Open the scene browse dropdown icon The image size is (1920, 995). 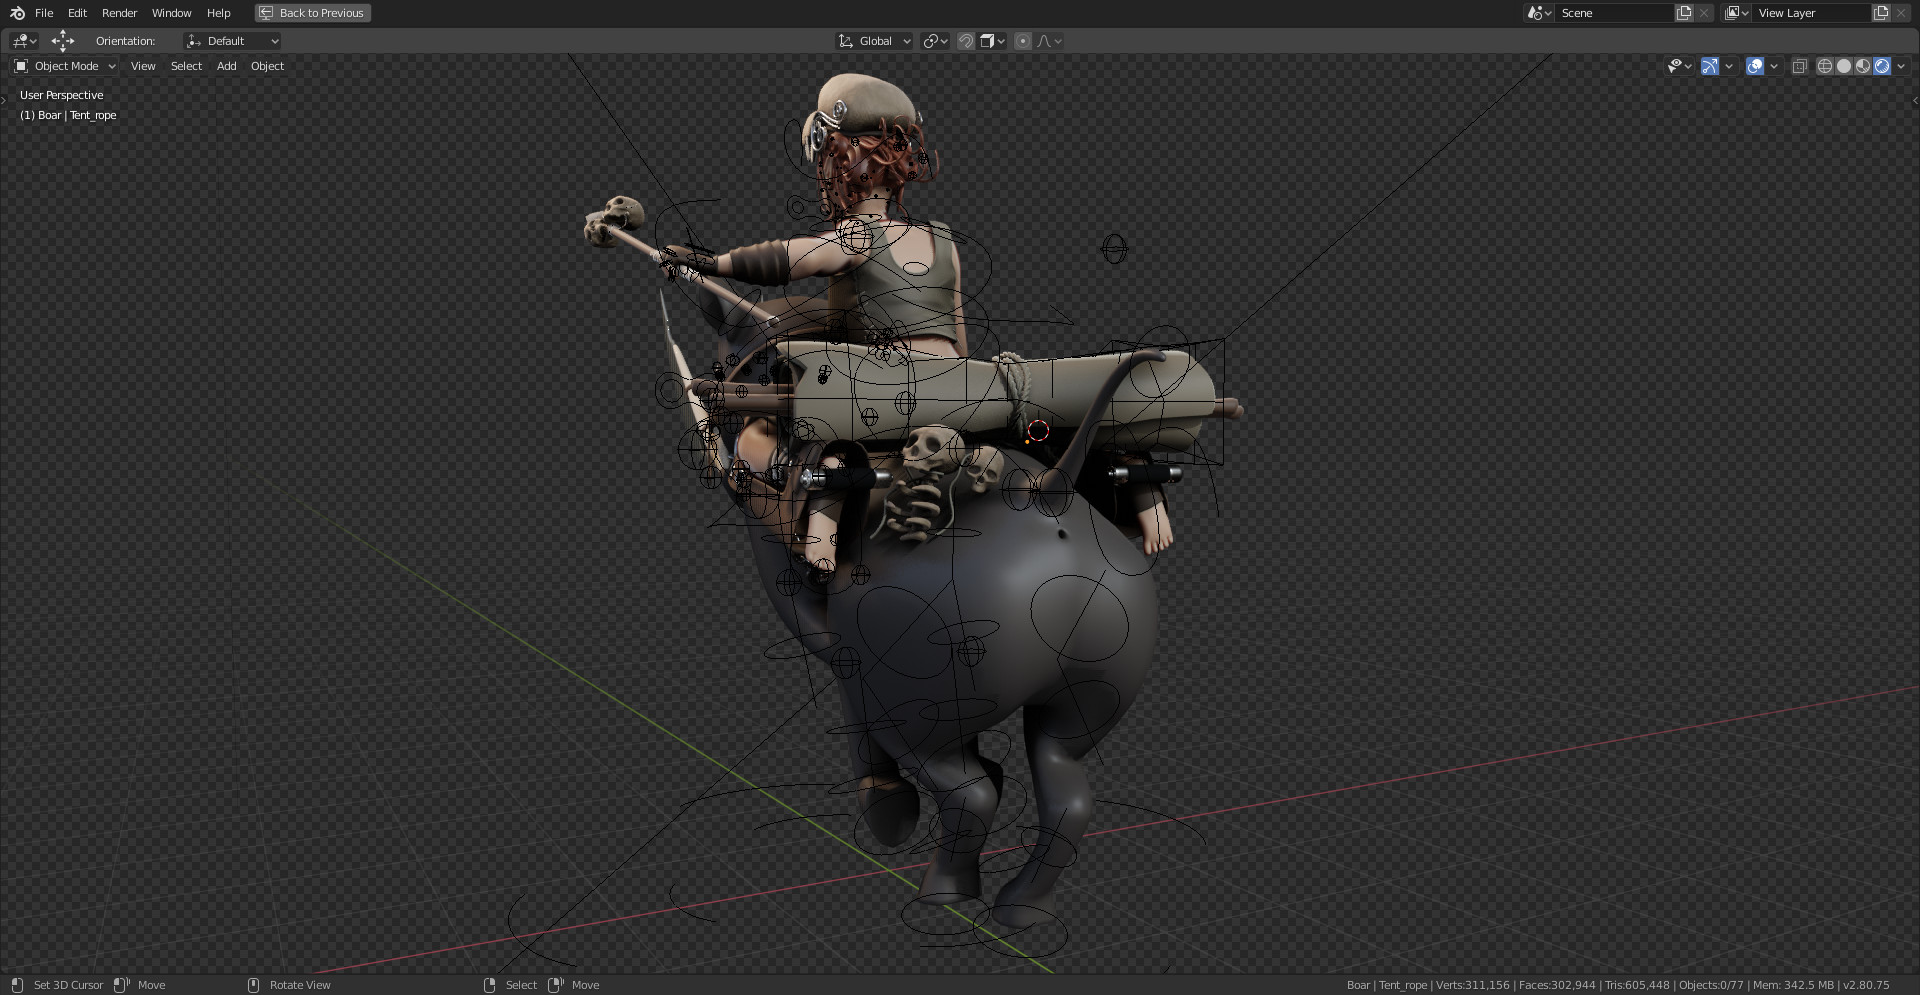pyautogui.click(x=1538, y=13)
